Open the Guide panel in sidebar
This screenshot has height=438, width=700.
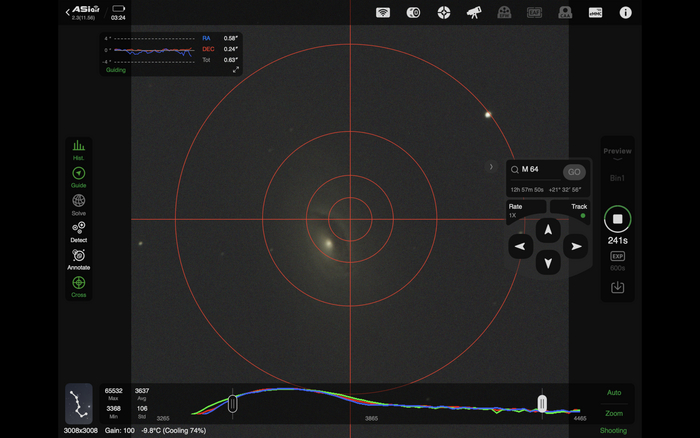(78, 174)
